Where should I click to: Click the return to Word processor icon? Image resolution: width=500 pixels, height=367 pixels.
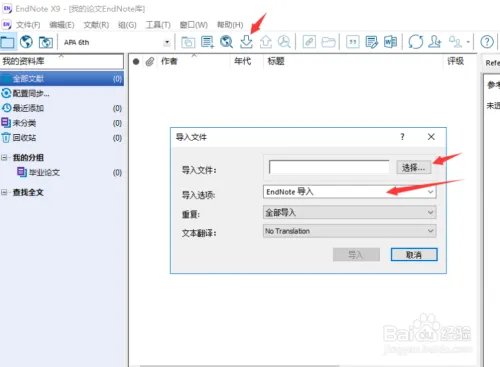click(390, 42)
